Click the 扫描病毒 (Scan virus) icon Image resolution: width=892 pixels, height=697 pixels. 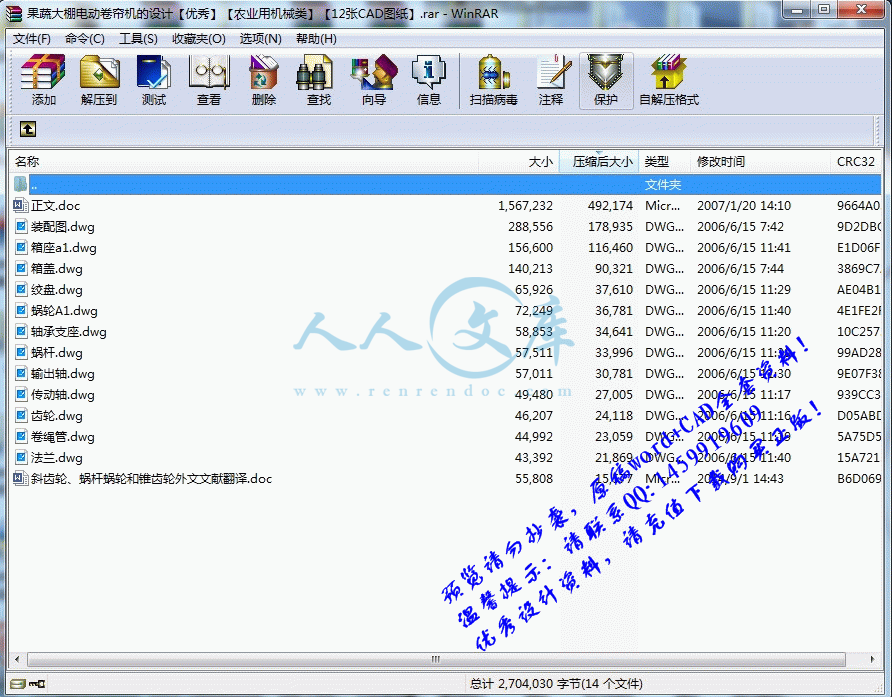[493, 73]
